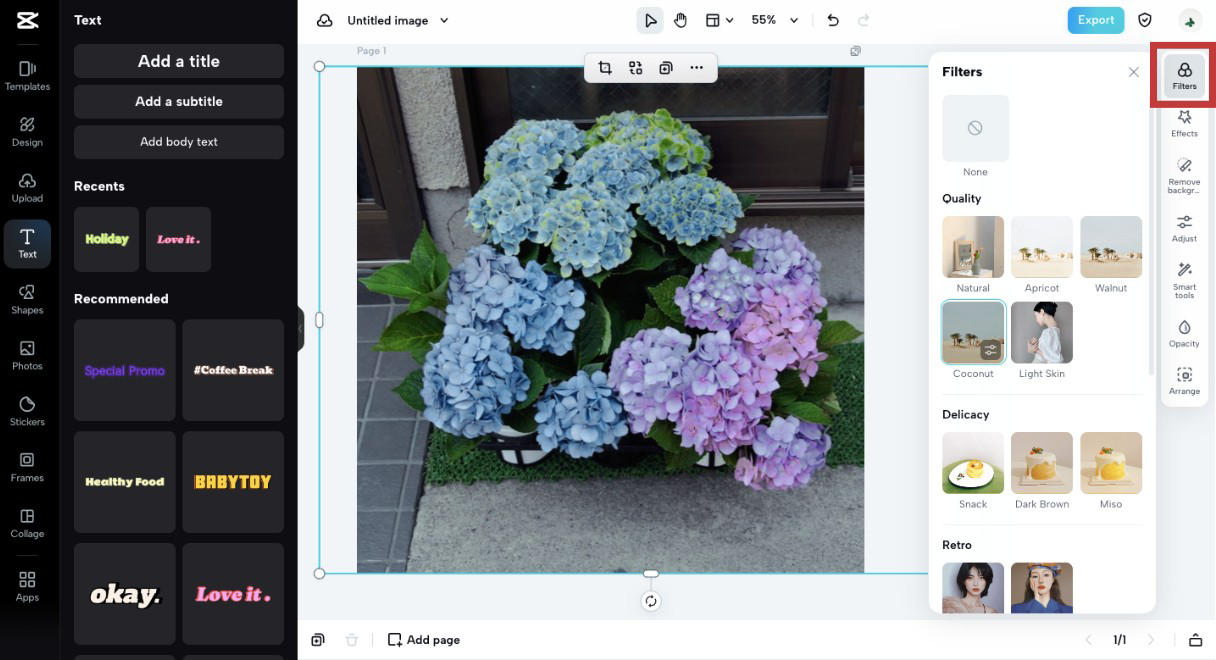Open the canvas layout dropdown
The width and height of the screenshot is (1216, 660).
[x=720, y=20]
